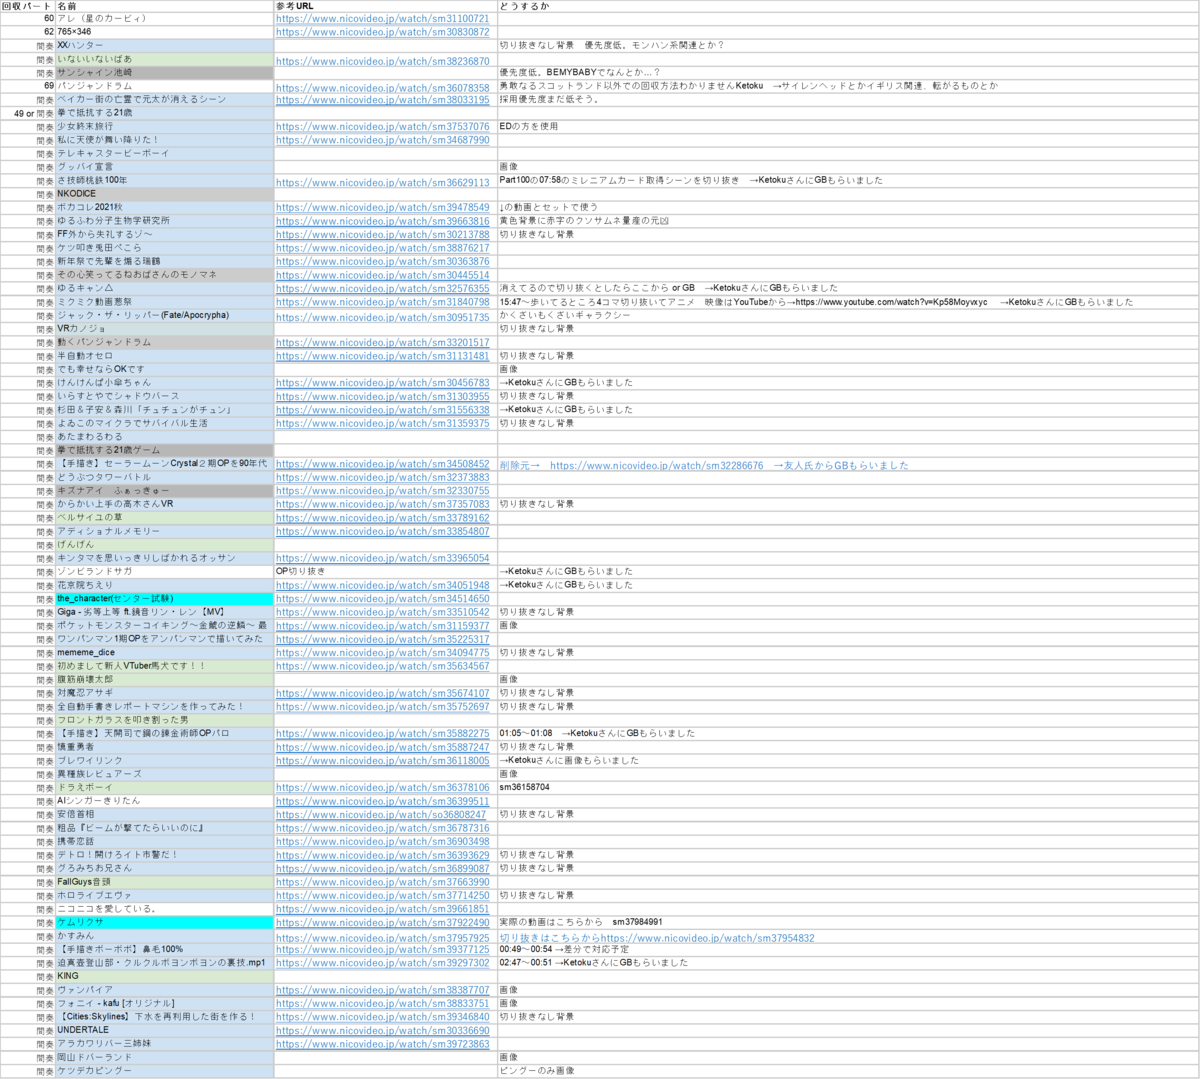
Task: Select the gray NKODICE cell
Action: click(x=164, y=194)
